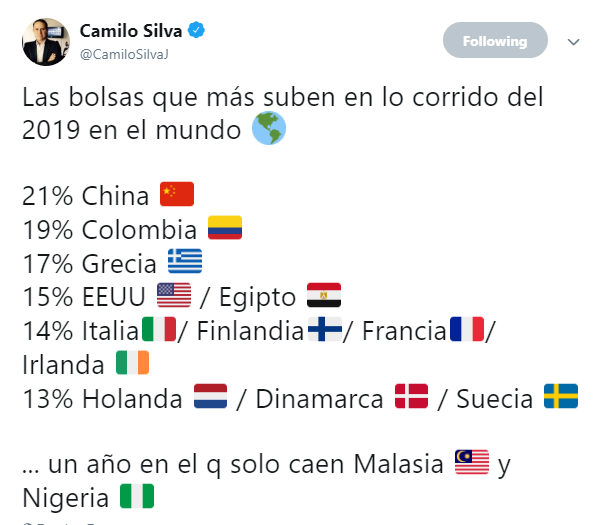
Task: Click the @CamiloSilvaJ handle
Action: coord(123,53)
